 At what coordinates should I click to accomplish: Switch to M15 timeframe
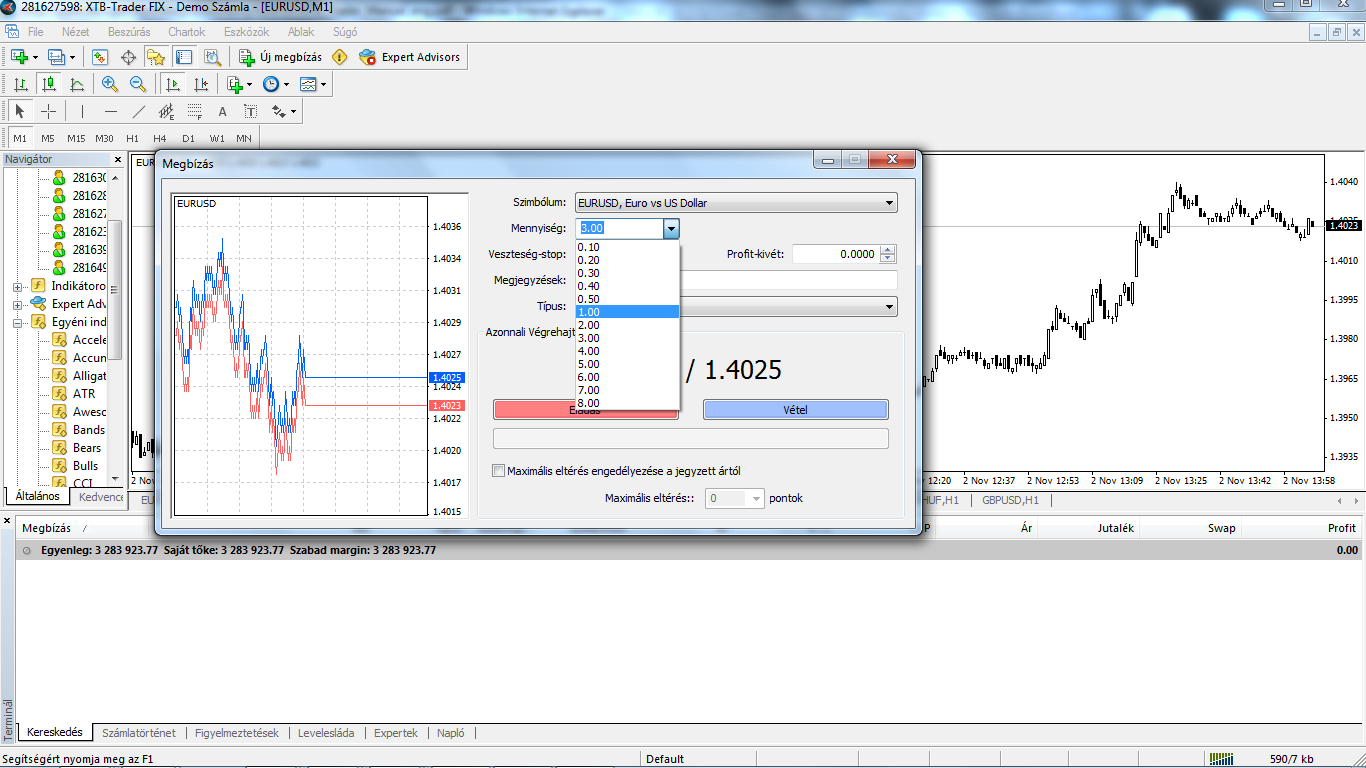point(76,138)
